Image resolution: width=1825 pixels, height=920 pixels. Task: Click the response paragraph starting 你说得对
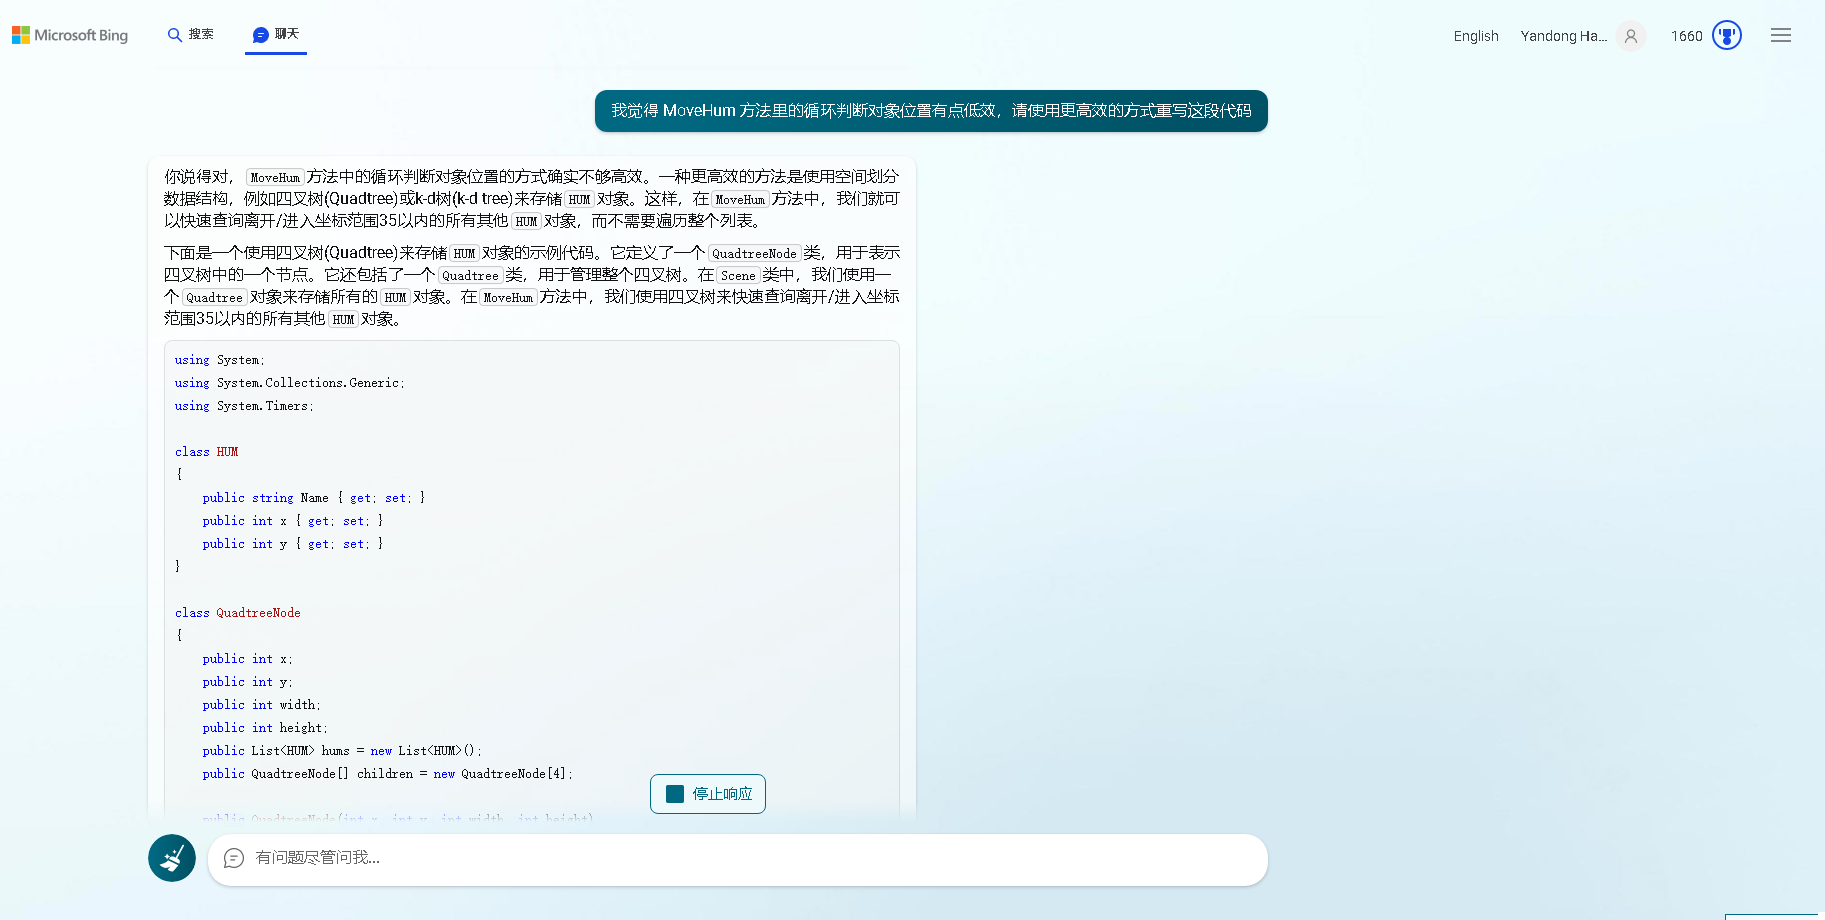point(532,199)
